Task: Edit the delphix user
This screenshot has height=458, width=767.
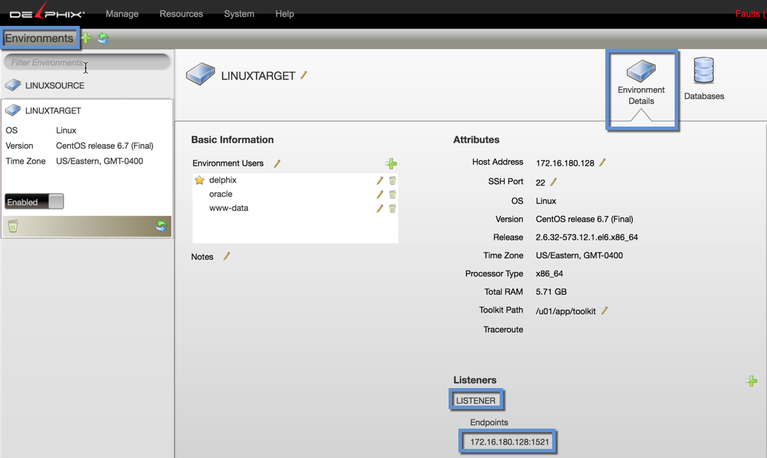Action: (380, 181)
